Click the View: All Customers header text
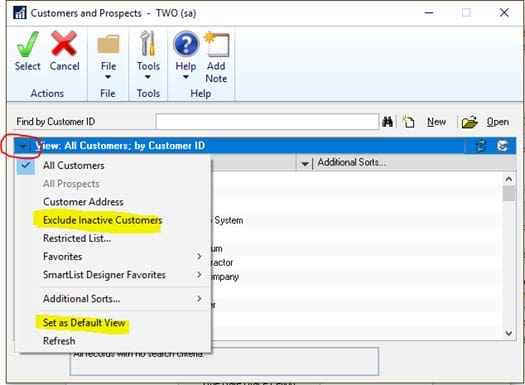This screenshot has width=525, height=385. pos(120,146)
